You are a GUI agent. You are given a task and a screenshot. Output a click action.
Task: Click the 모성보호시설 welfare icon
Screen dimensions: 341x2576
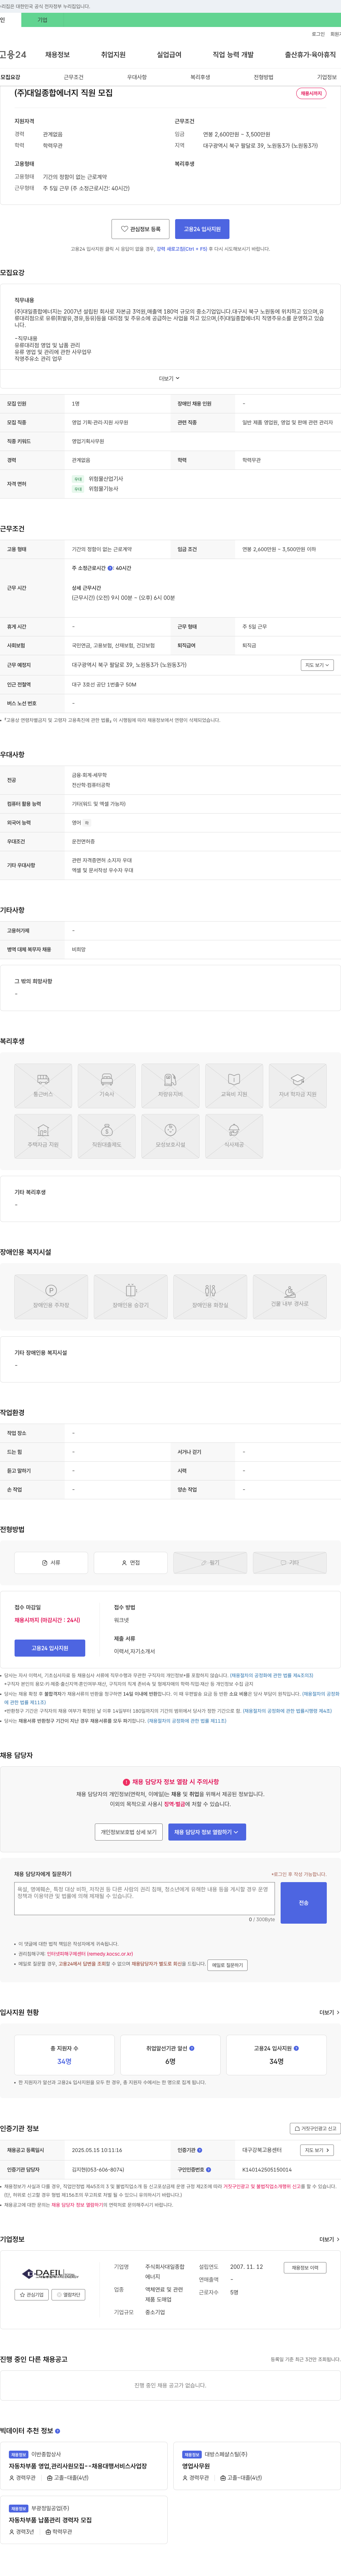coord(170,1136)
